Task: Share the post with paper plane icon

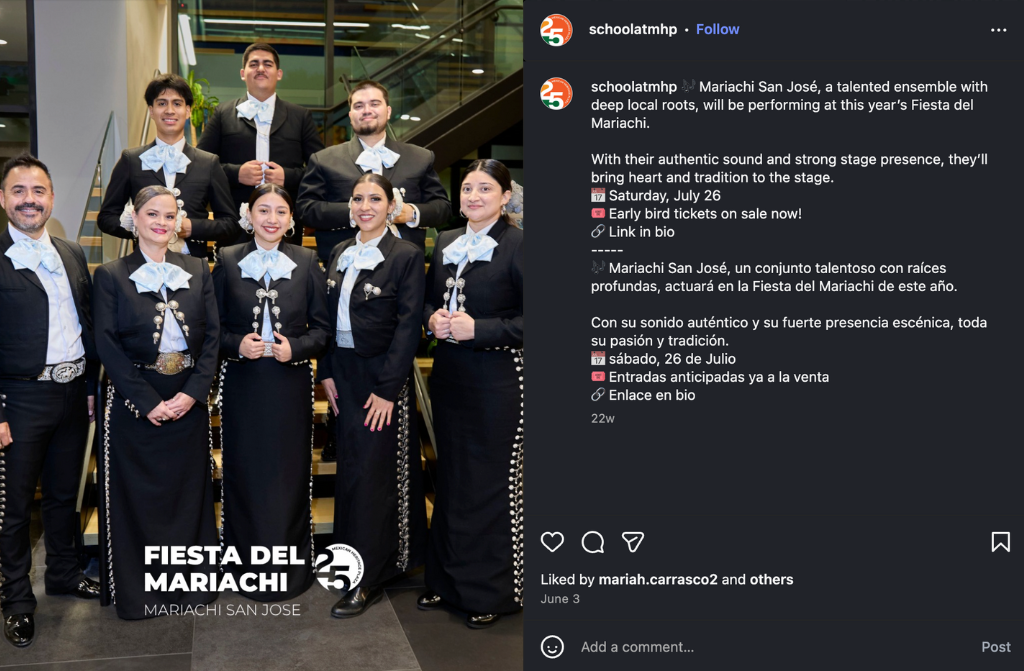Action: pos(632,542)
